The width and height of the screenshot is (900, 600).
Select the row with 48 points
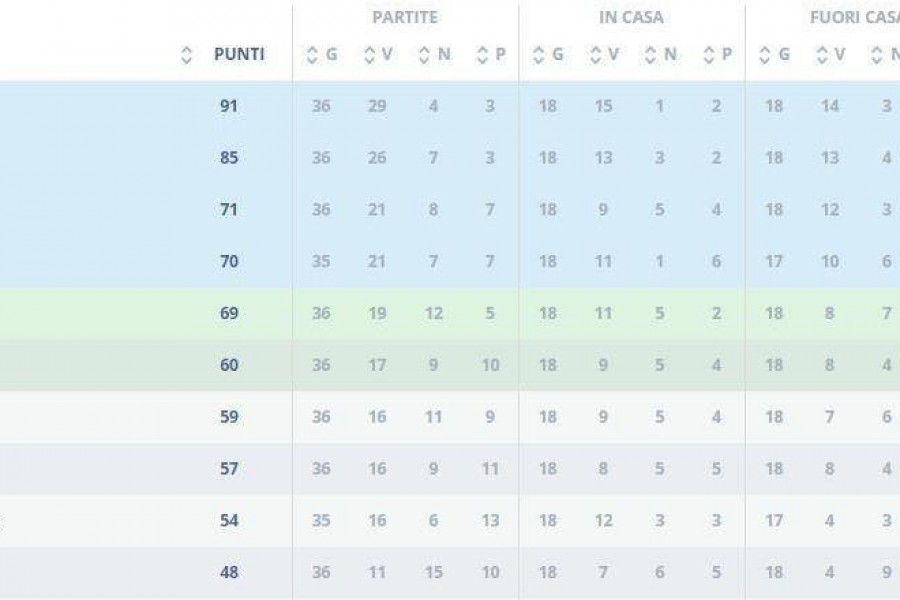coord(450,572)
